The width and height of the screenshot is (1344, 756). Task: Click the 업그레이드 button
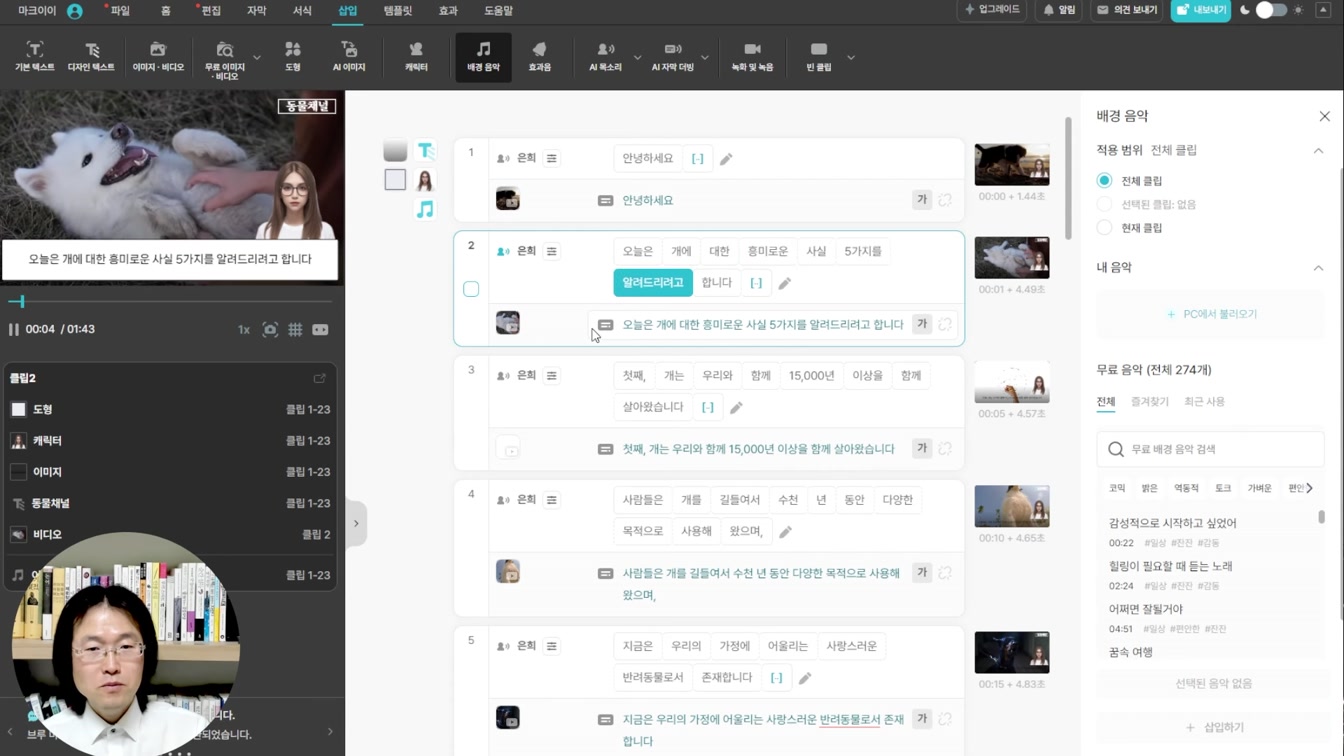pos(993,10)
